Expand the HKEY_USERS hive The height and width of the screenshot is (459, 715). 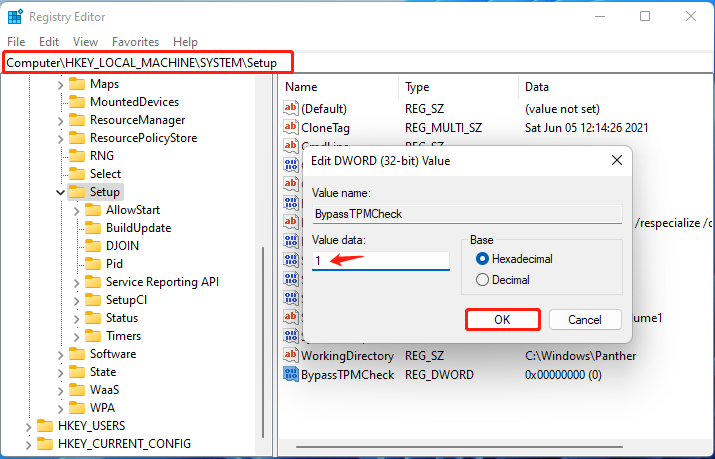click(x=27, y=426)
